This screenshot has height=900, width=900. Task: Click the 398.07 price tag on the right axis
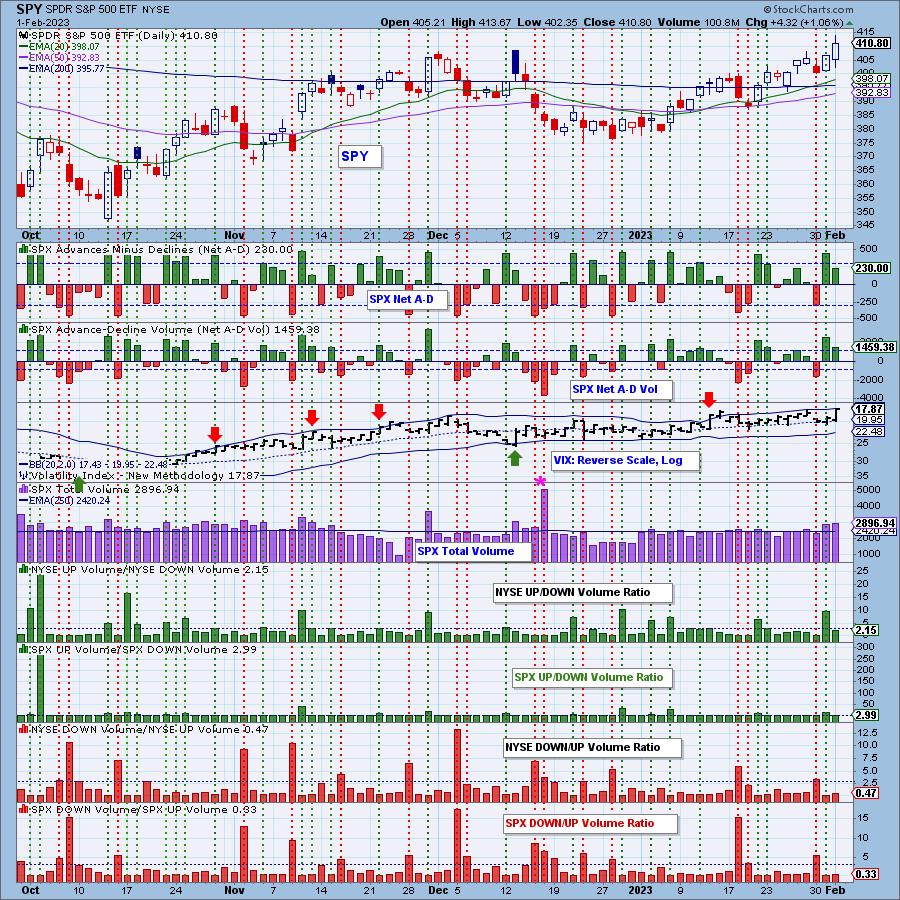[872, 78]
